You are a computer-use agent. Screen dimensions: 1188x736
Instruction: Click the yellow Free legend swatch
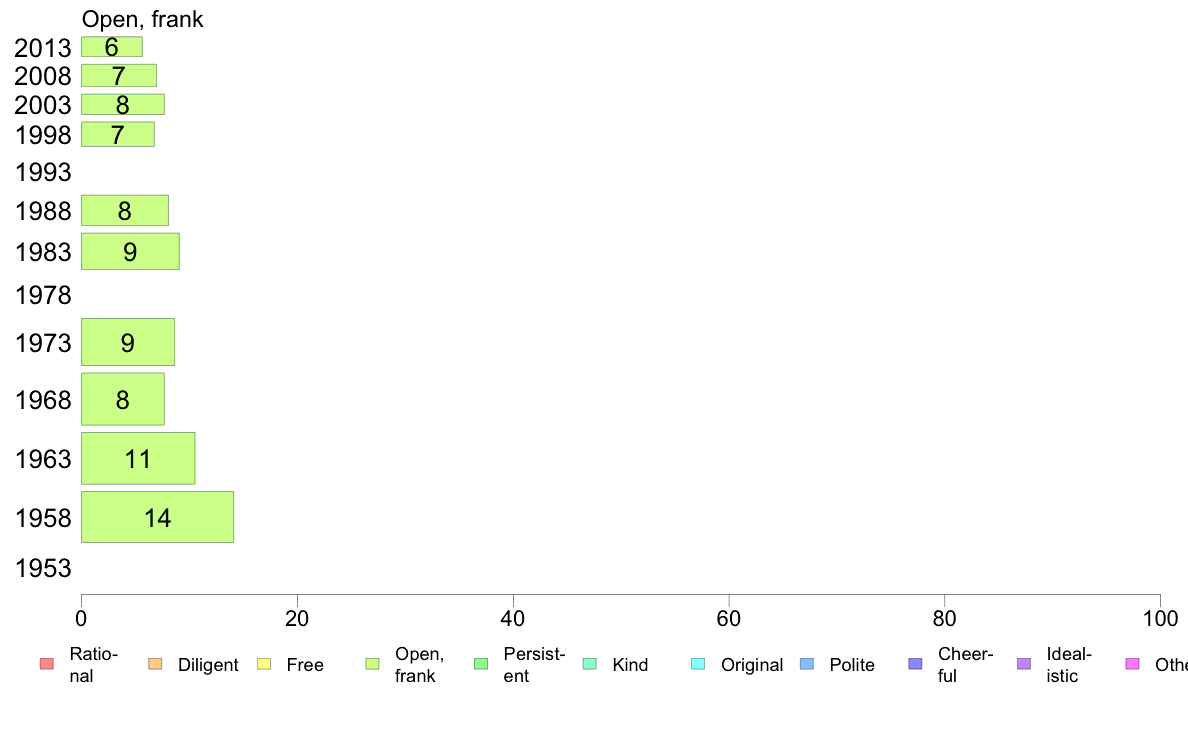tap(264, 664)
